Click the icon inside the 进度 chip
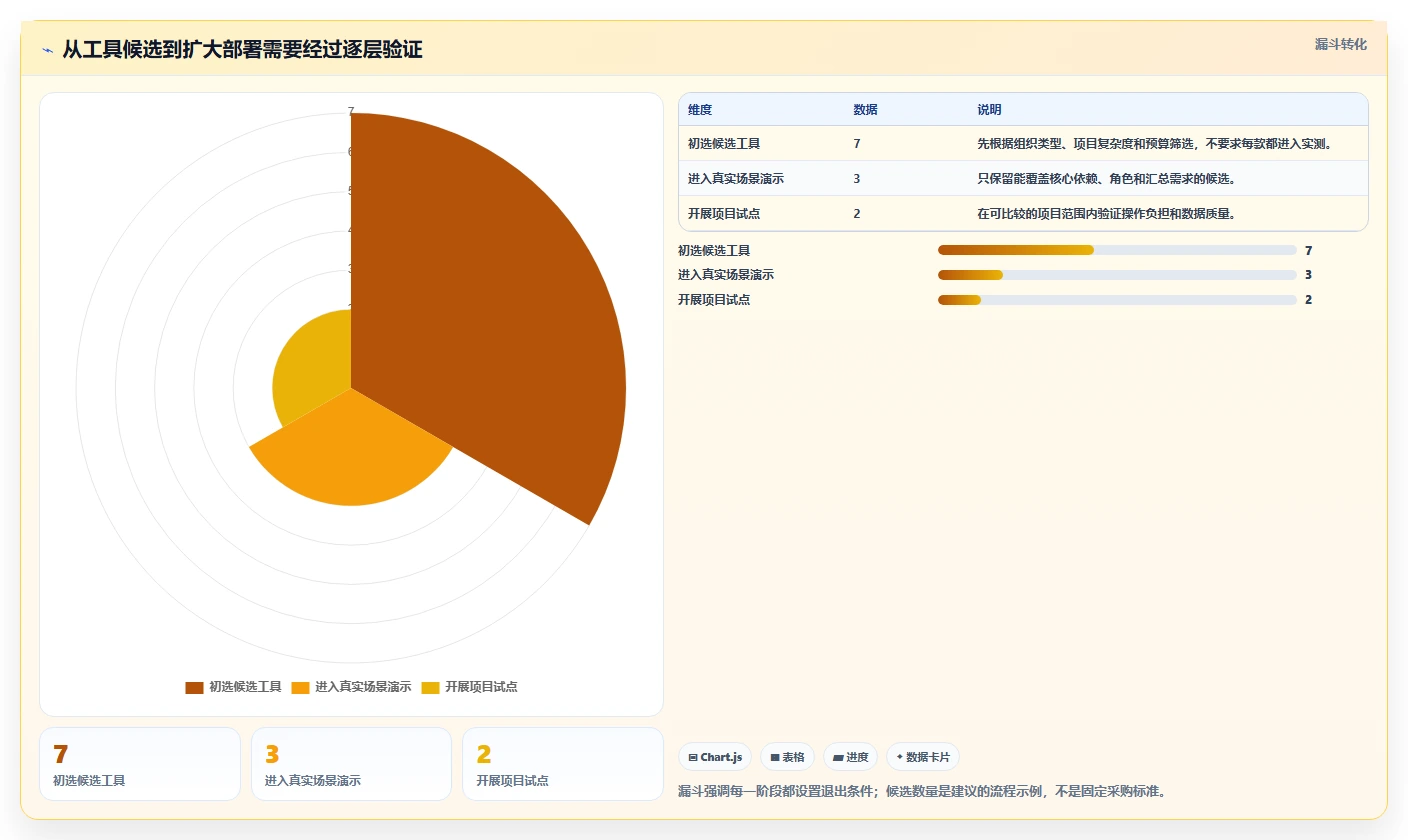Image resolution: width=1408 pixels, height=840 pixels. pos(838,758)
